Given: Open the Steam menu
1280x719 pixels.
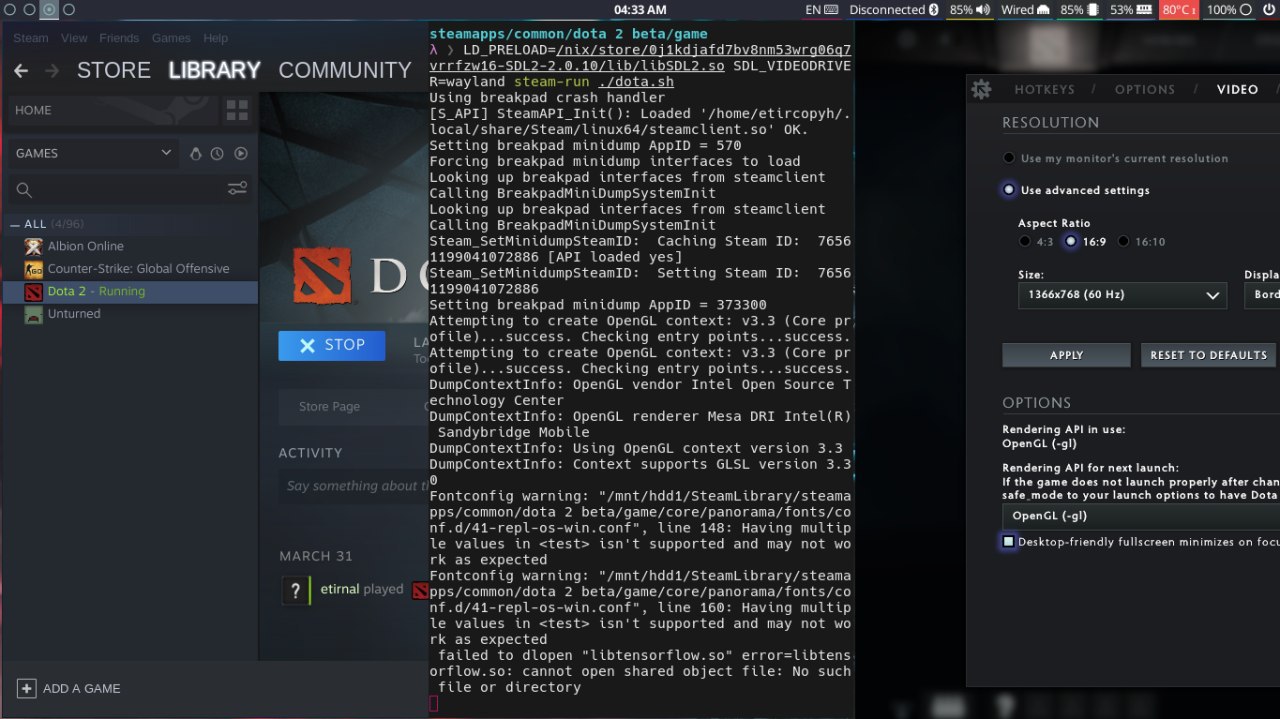Looking at the screenshot, I should click(x=30, y=38).
